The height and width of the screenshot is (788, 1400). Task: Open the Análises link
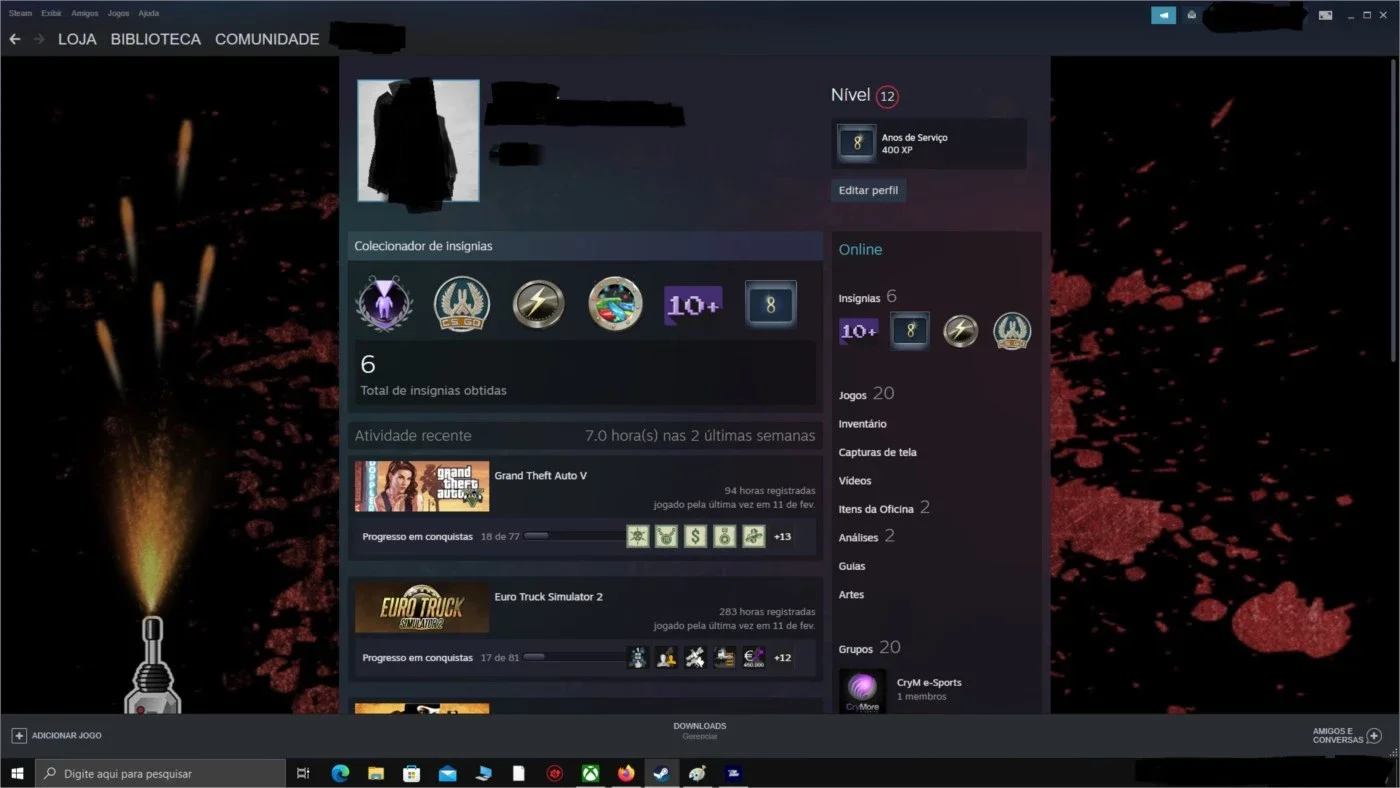coord(866,537)
